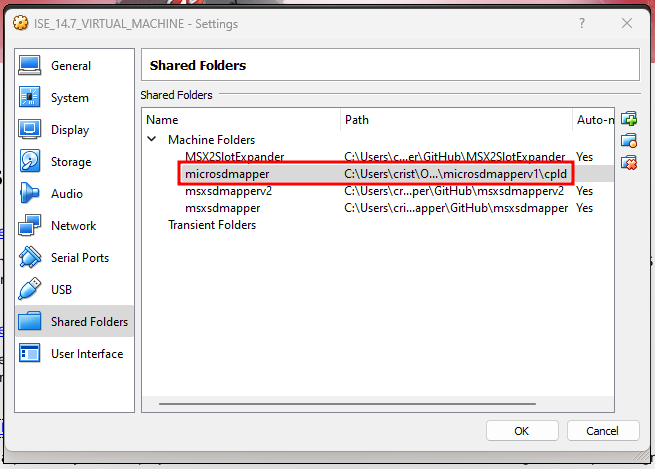Select the Network adapters icon
The image size is (655, 469).
(30, 226)
